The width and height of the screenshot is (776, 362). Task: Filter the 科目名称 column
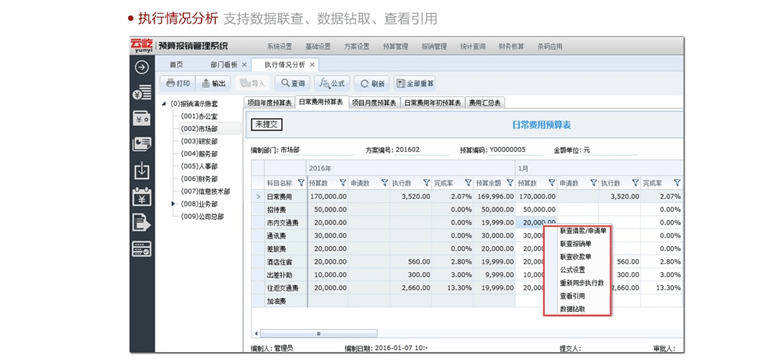click(x=300, y=183)
